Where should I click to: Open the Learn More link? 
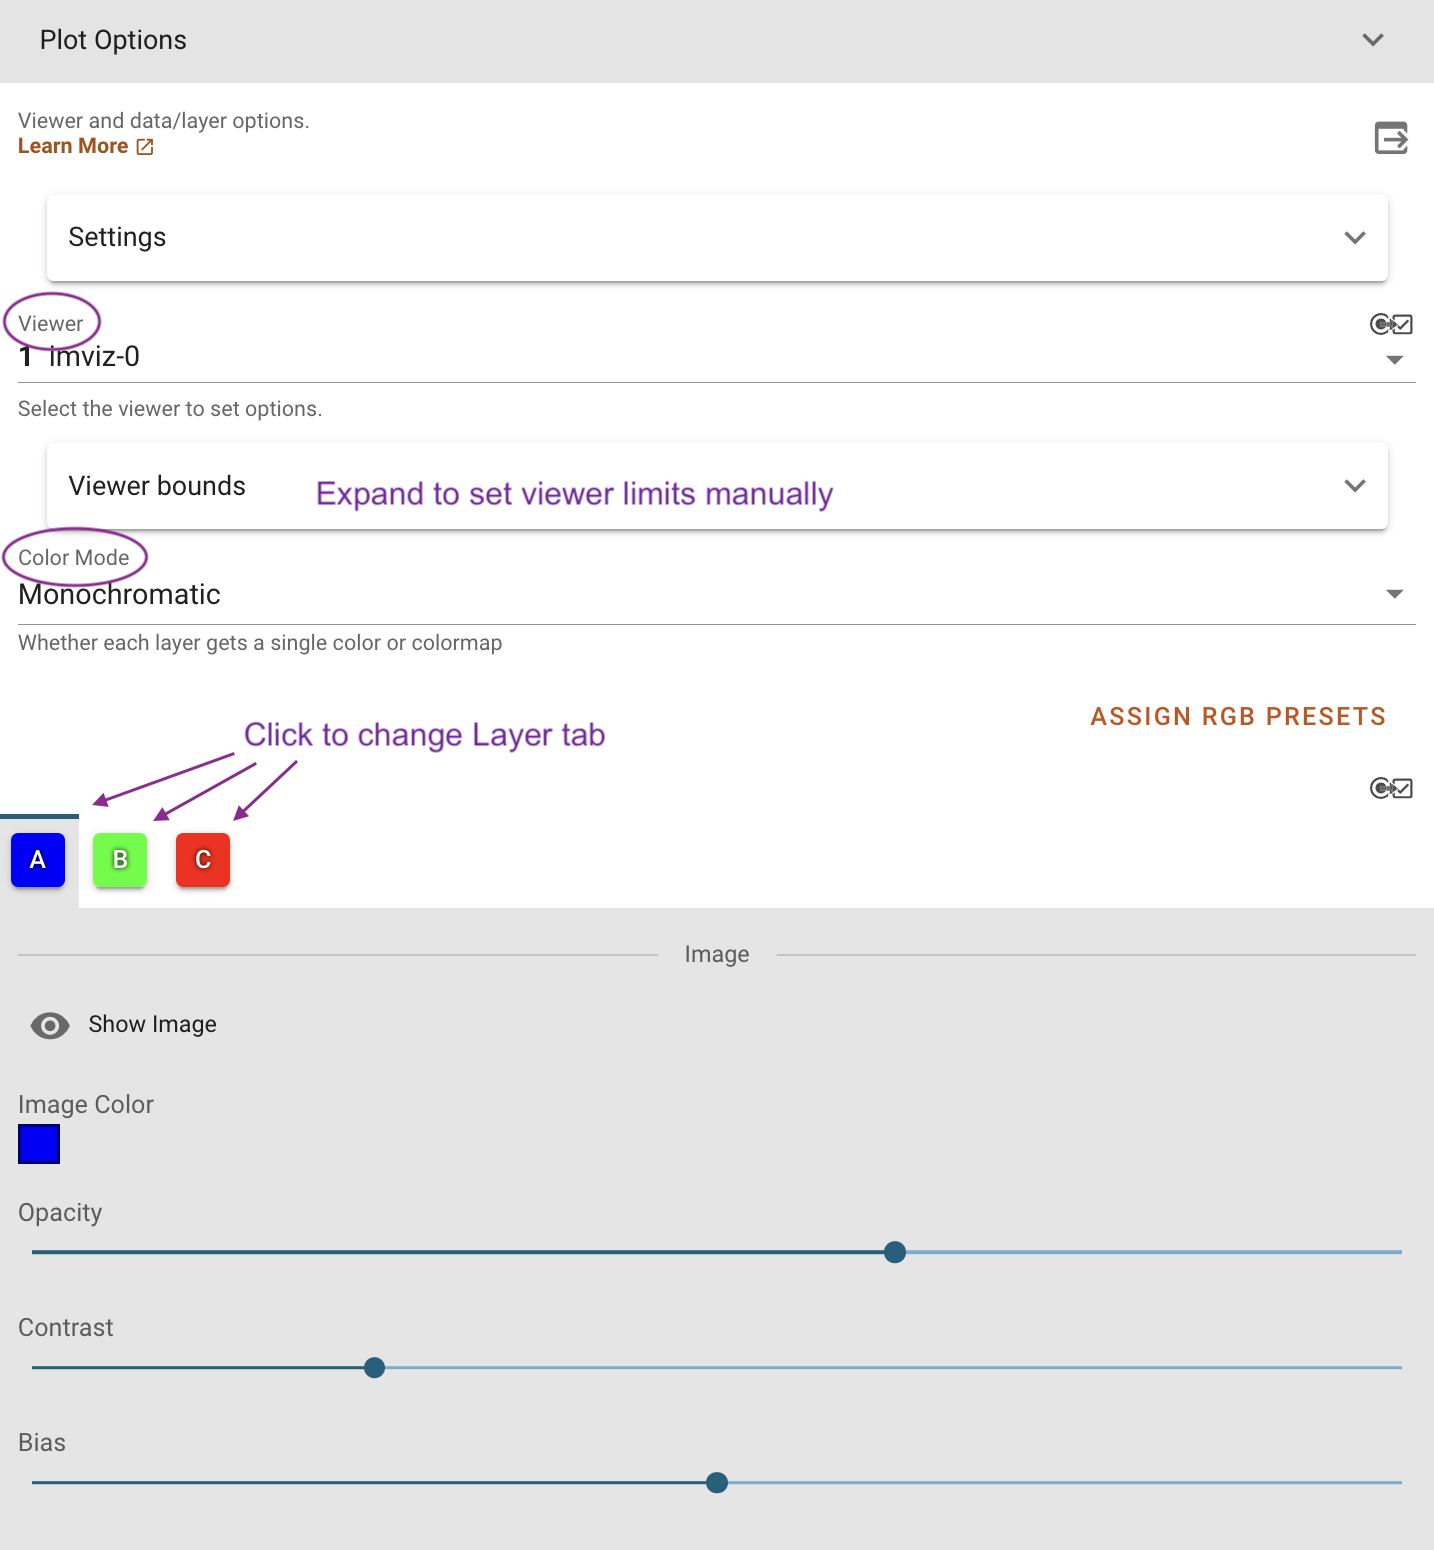pos(72,146)
